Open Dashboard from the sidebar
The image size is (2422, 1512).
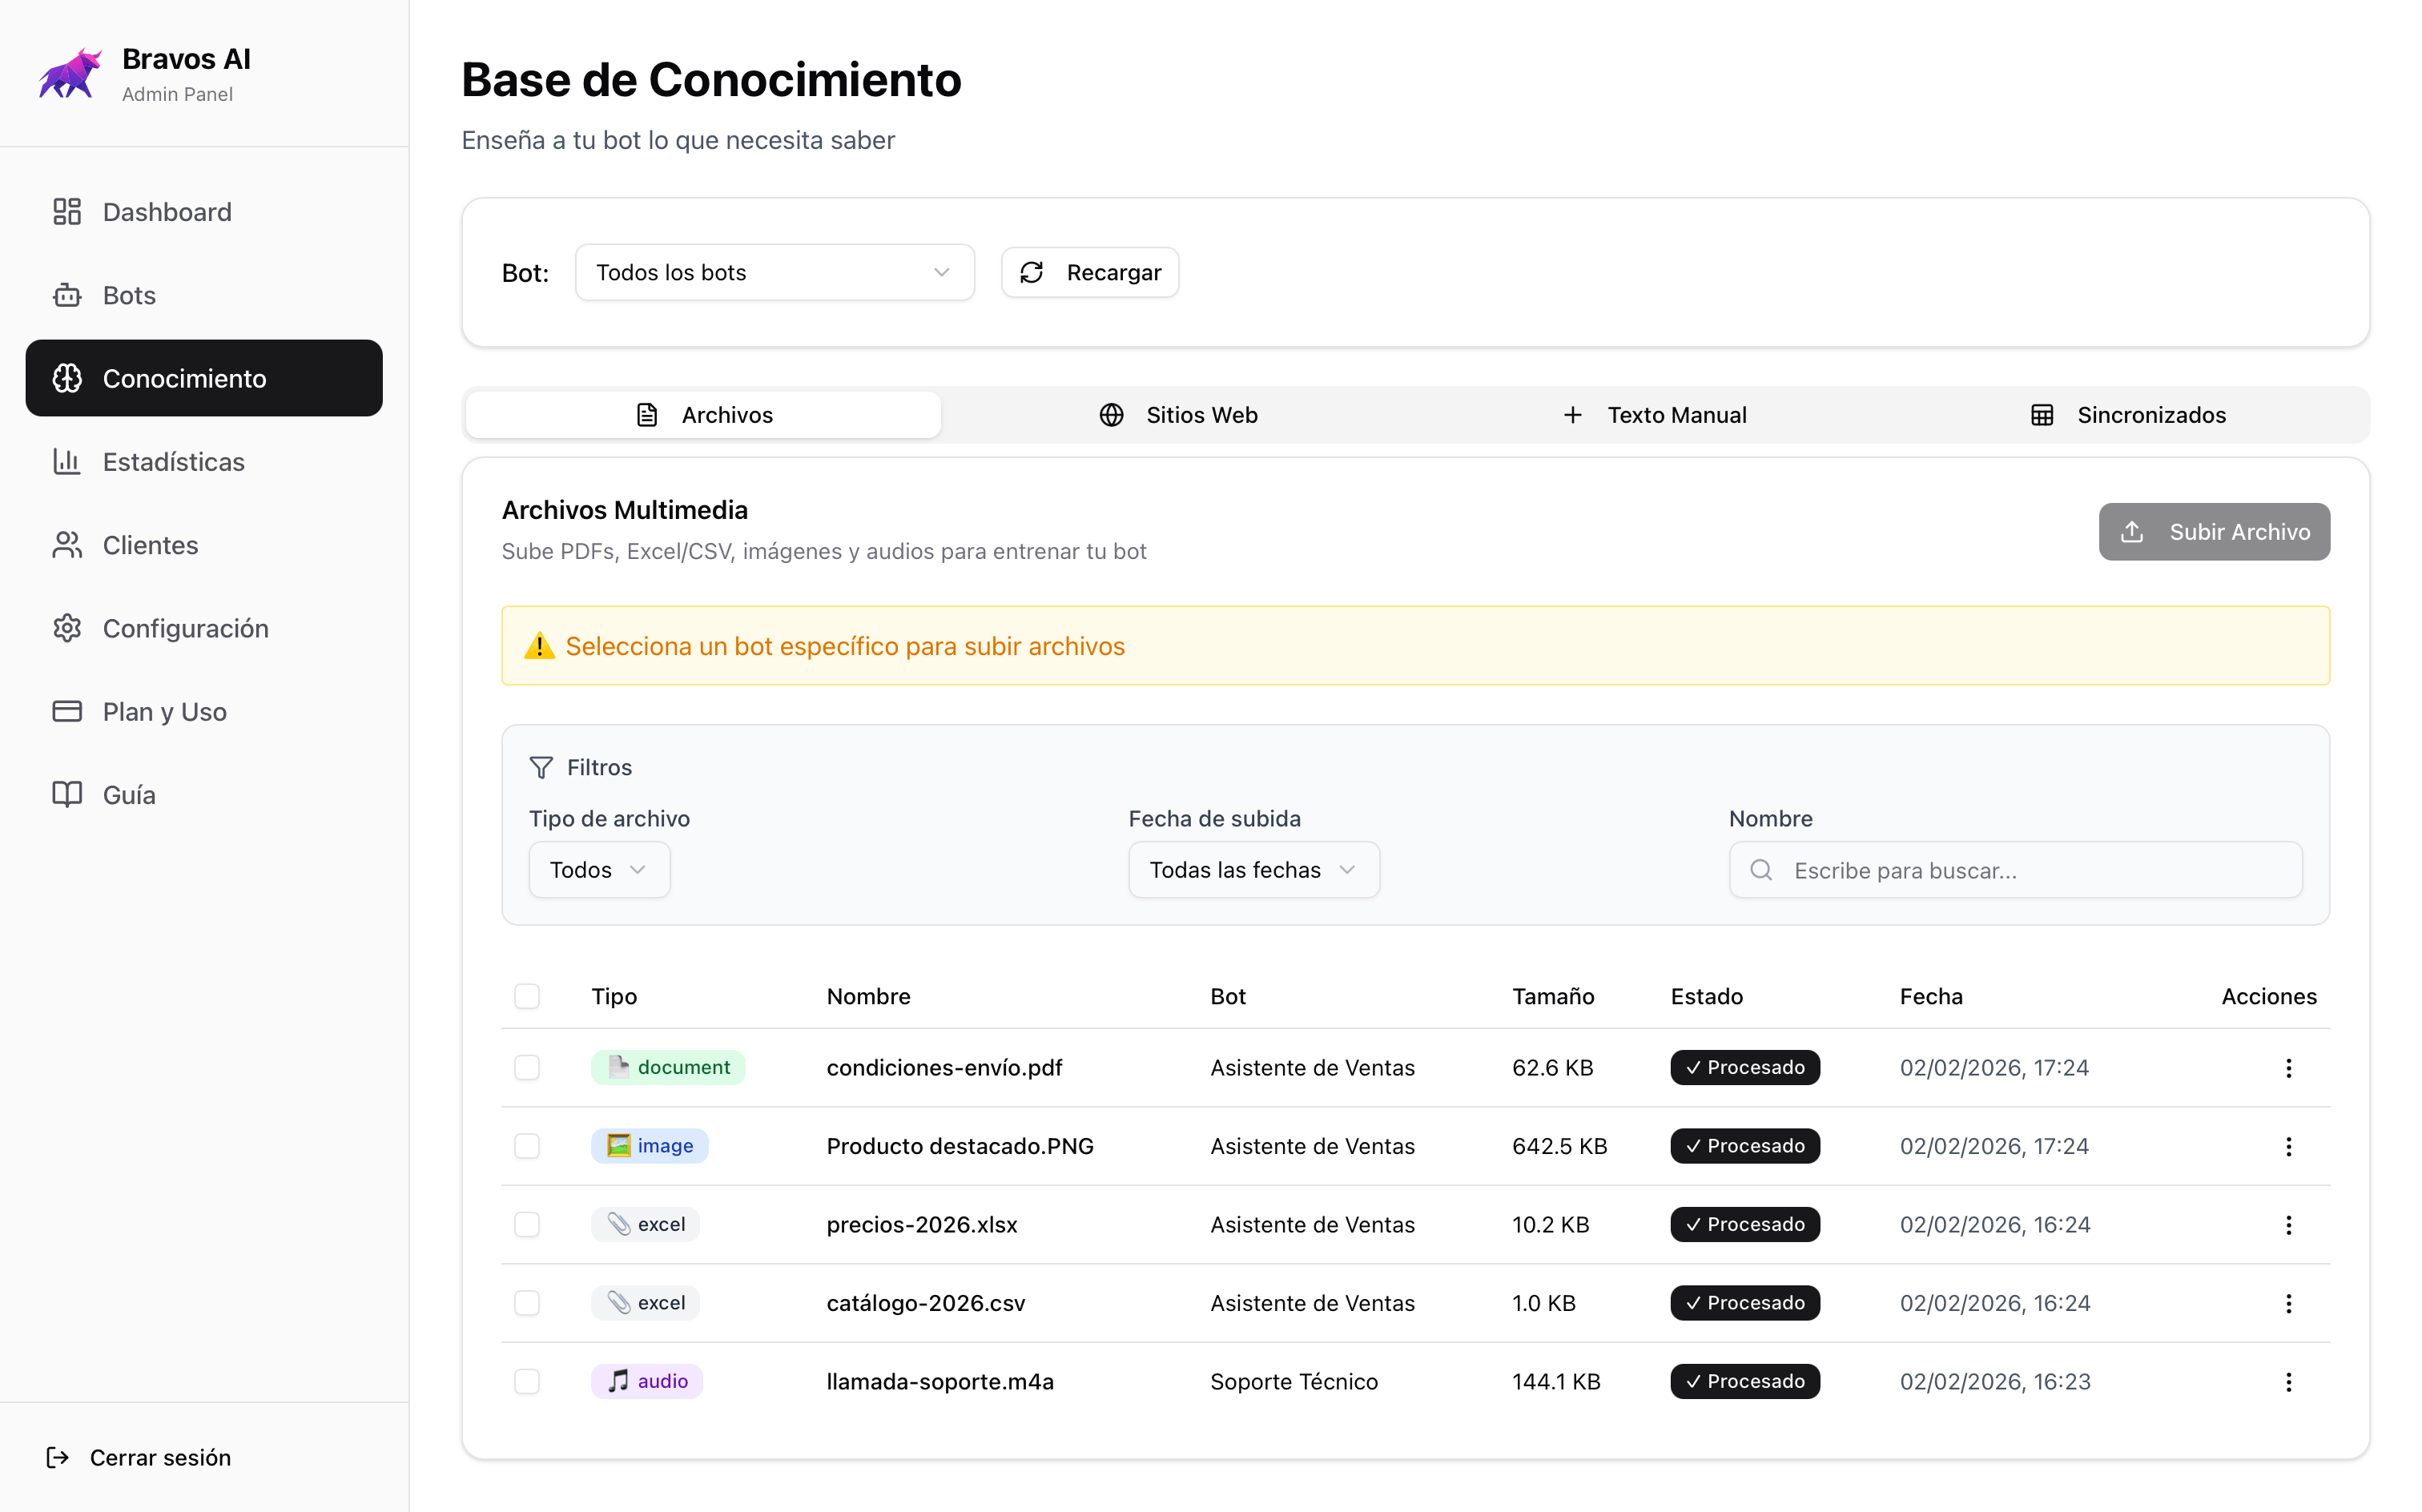204,212
